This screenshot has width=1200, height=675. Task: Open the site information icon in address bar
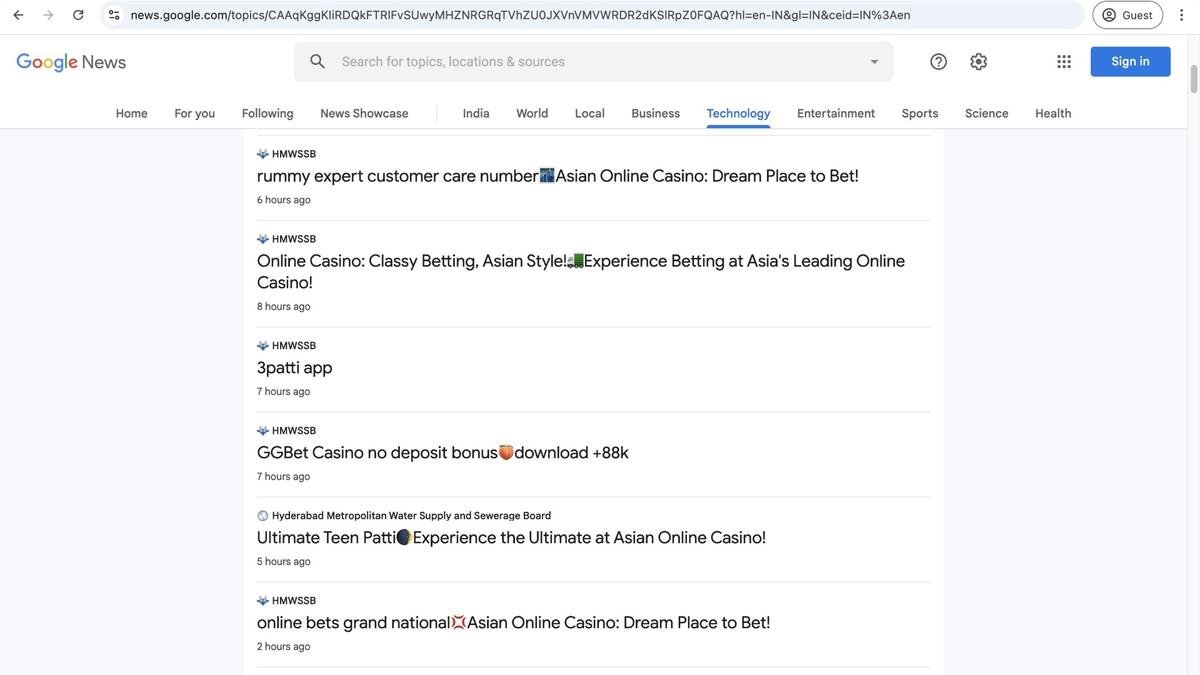pos(114,15)
